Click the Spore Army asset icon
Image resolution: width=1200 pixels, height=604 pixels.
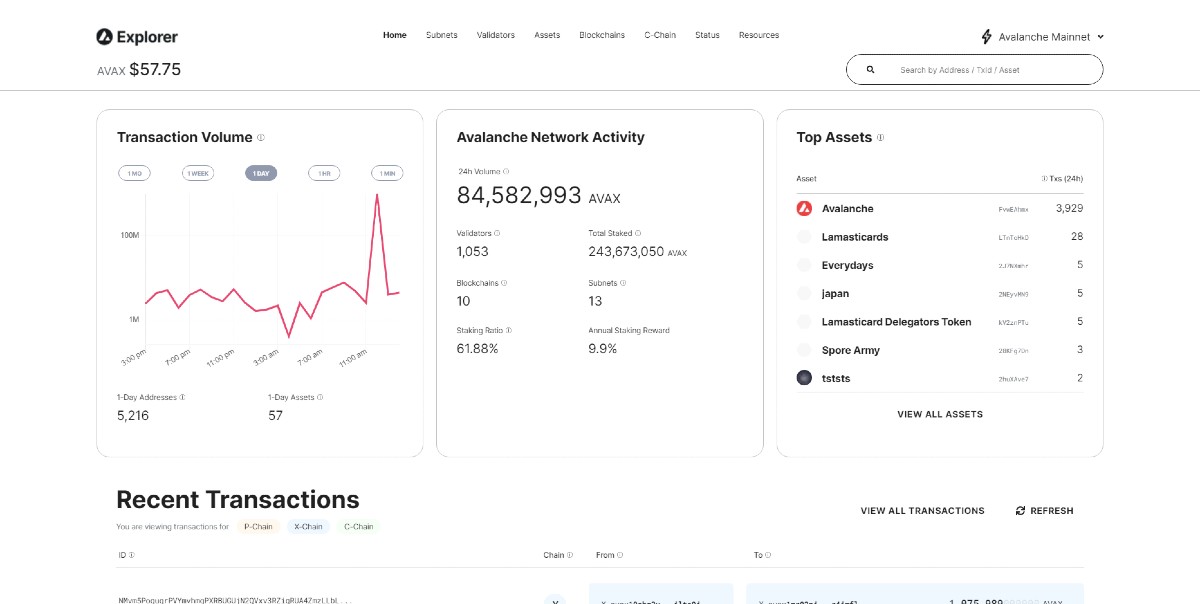click(x=804, y=350)
